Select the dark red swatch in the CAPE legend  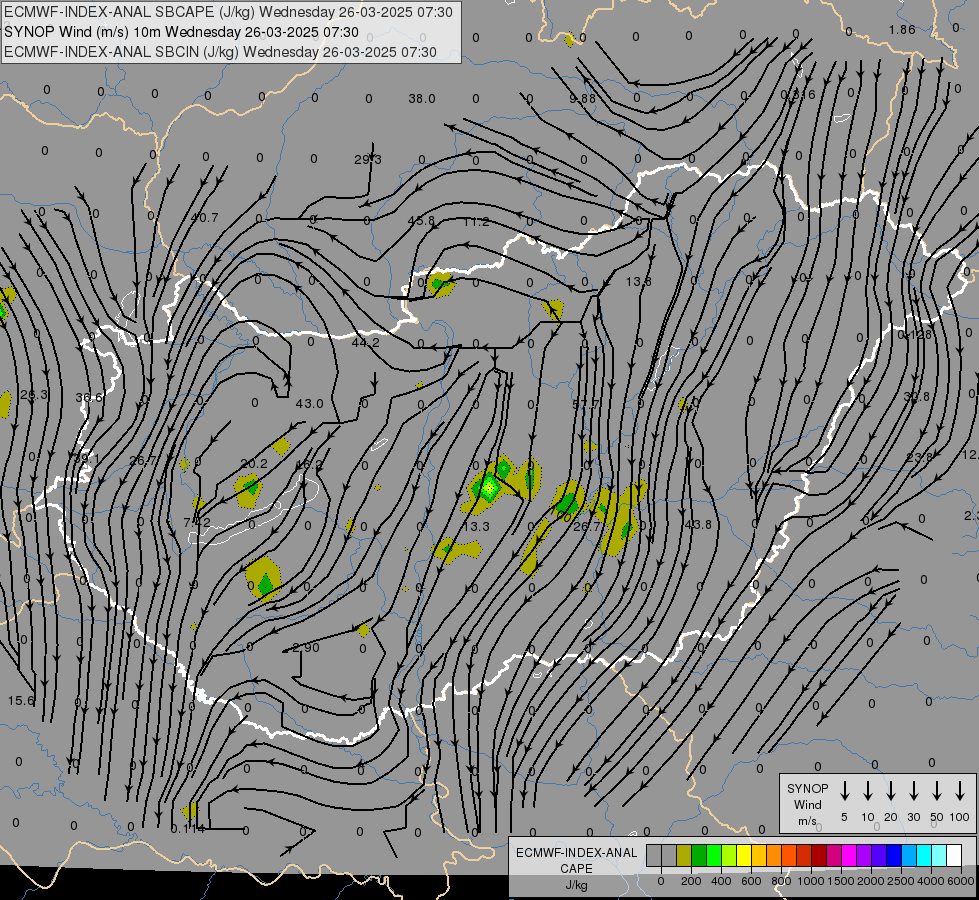click(x=819, y=856)
